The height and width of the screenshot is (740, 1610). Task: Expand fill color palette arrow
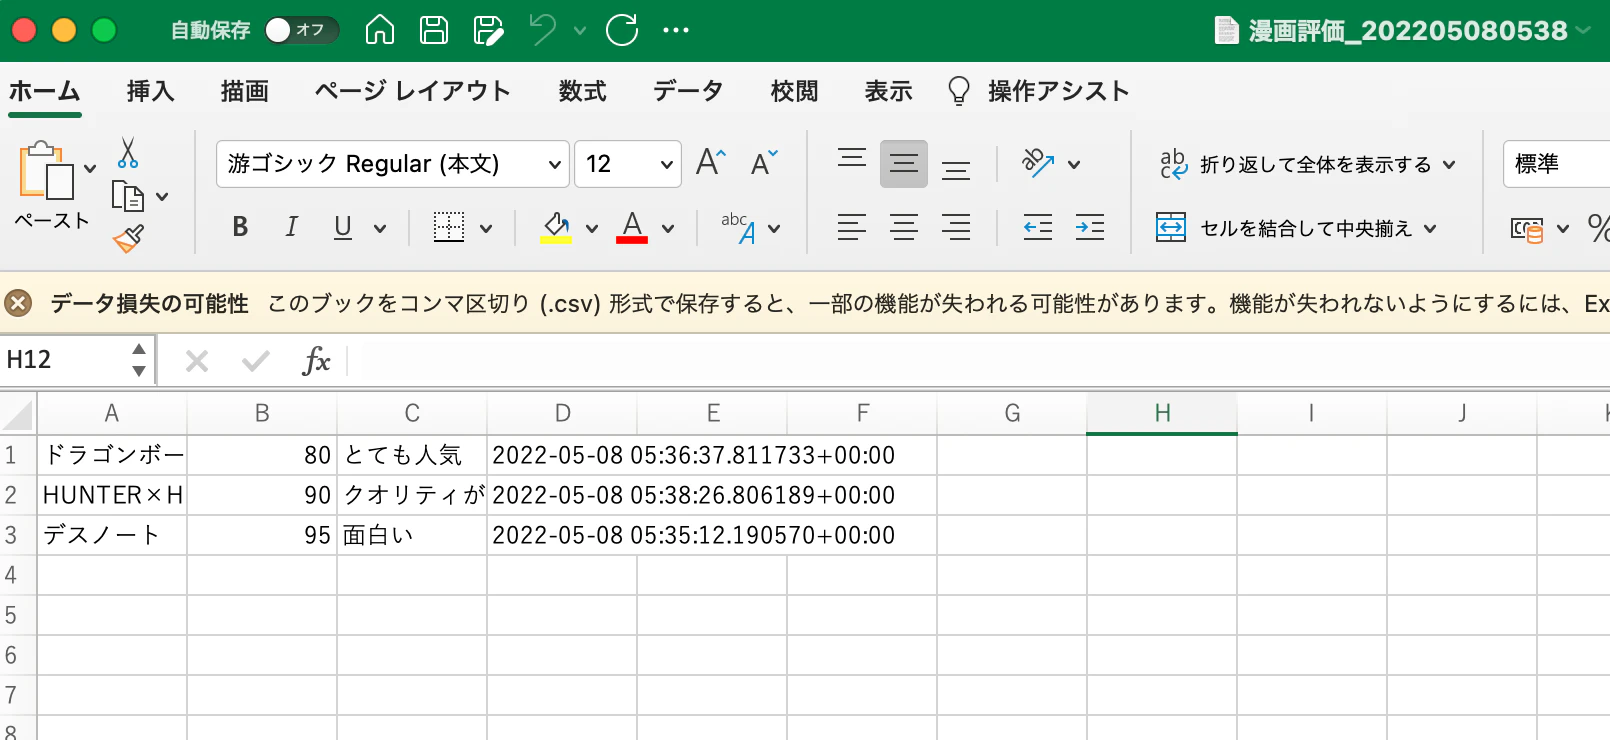coord(592,229)
